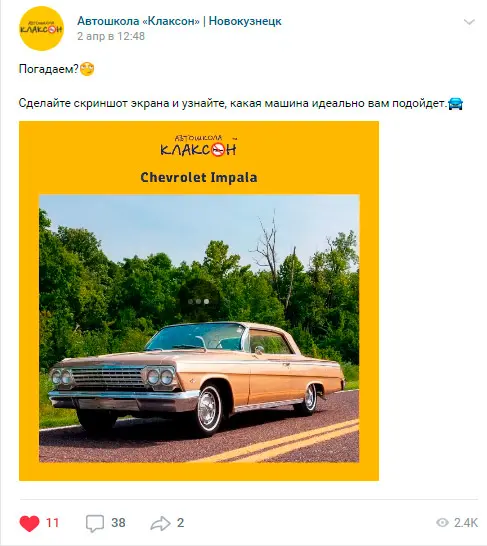Click the Сделайте скриншот экрана text line
487x546 pixels.
(232, 103)
